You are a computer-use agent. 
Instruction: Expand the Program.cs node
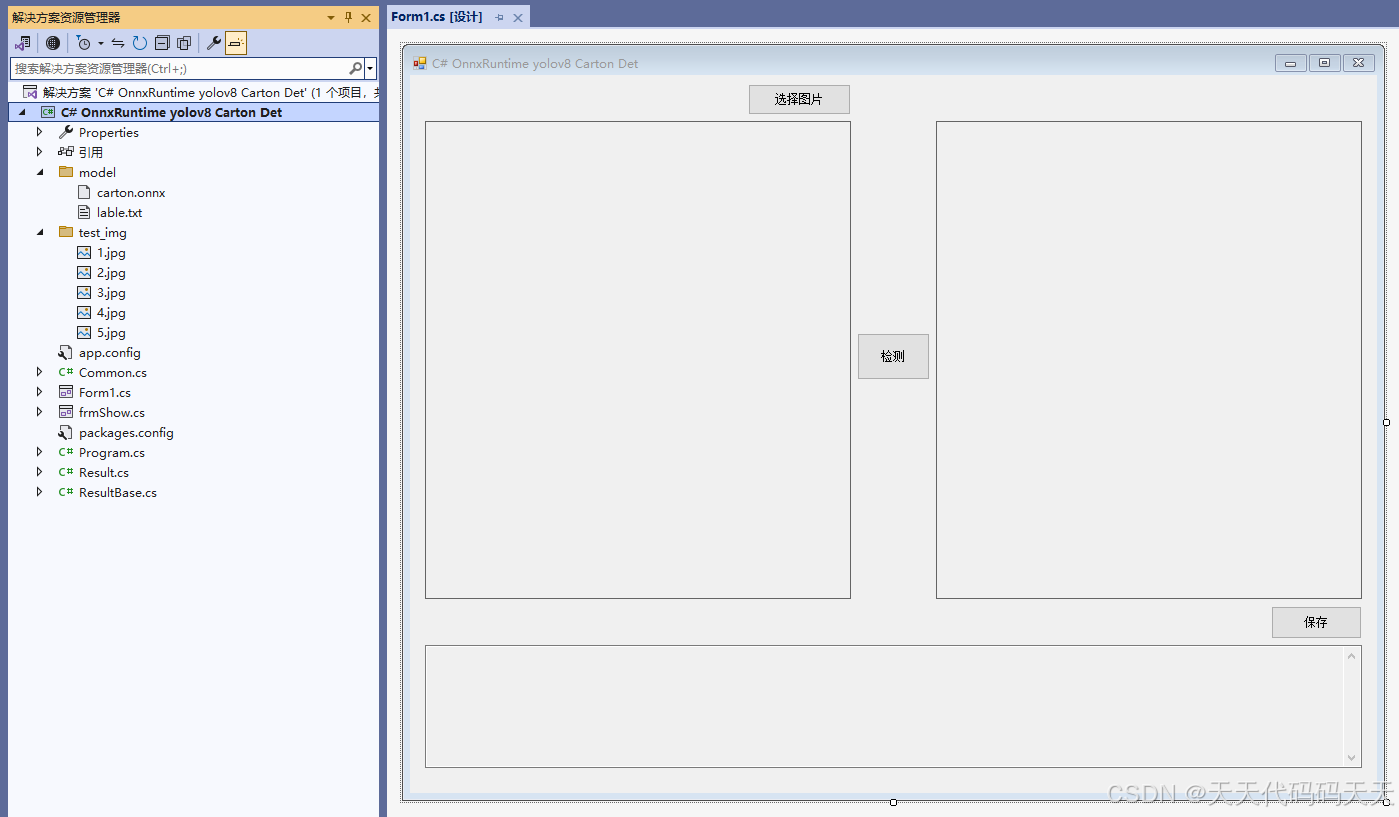pos(40,452)
